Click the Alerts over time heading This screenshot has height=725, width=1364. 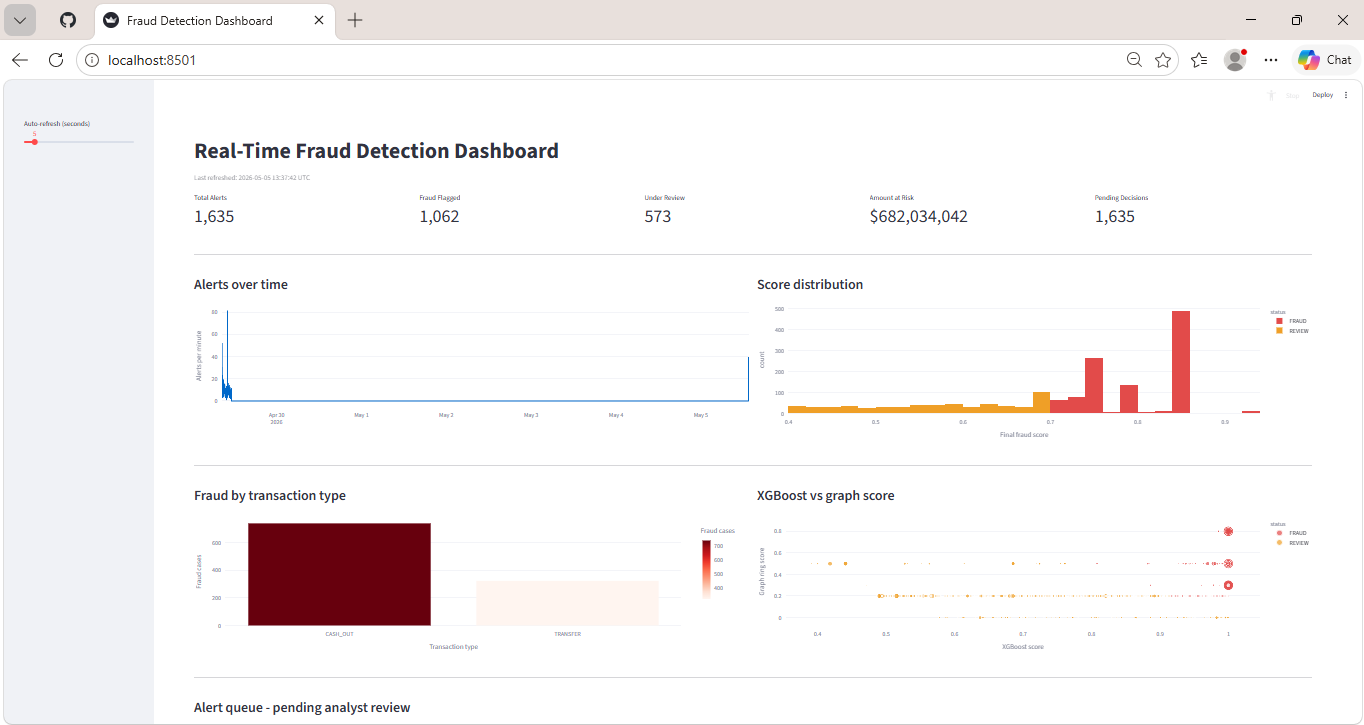pyautogui.click(x=241, y=285)
